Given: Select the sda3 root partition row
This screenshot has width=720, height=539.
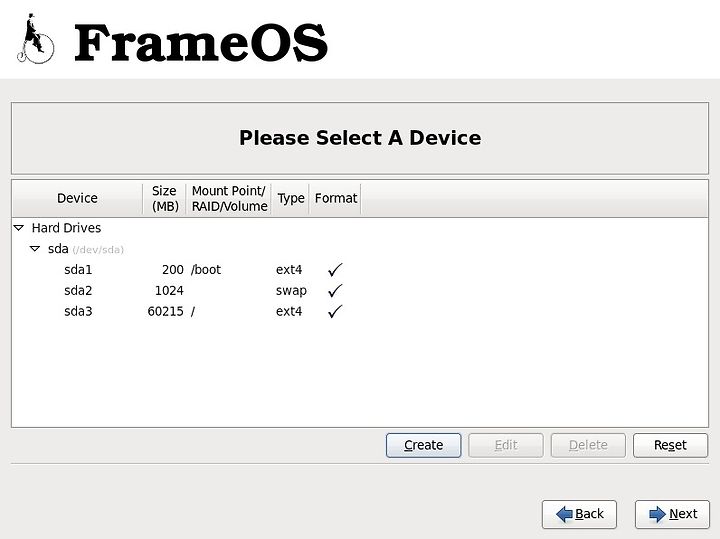Looking at the screenshot, I should (360, 311).
